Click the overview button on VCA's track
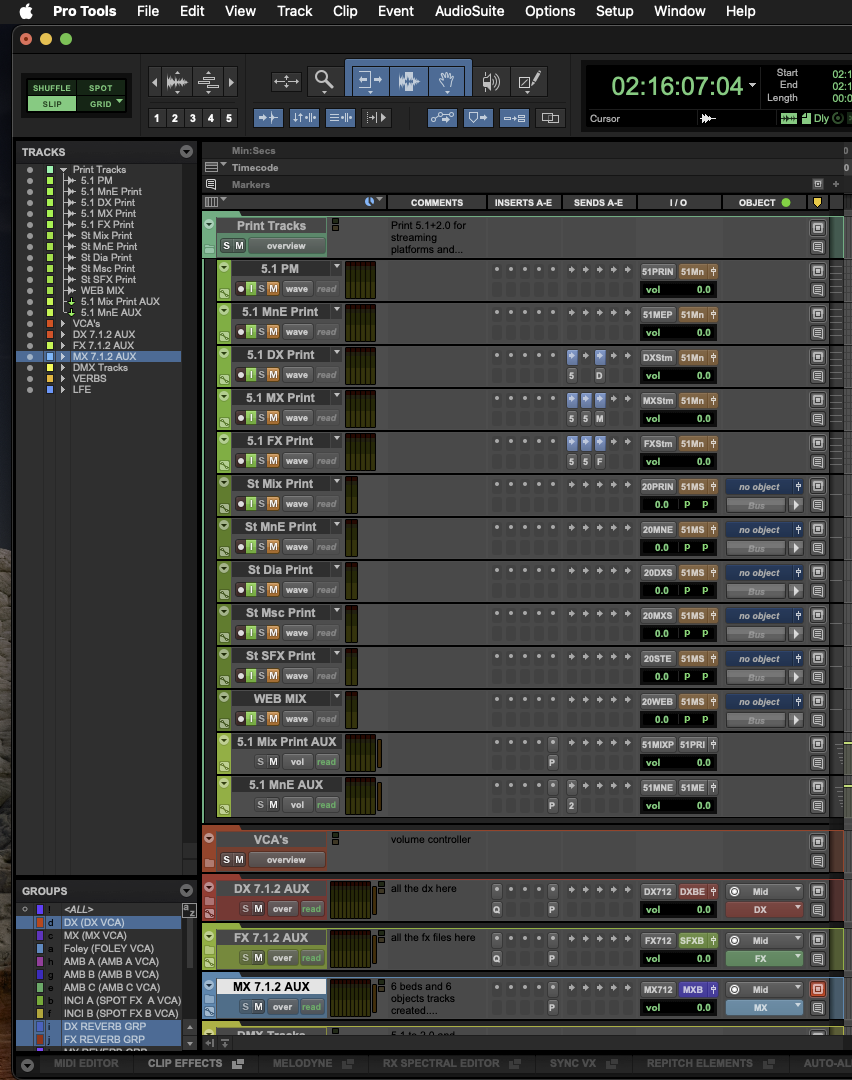The width and height of the screenshot is (852, 1080). [286, 860]
